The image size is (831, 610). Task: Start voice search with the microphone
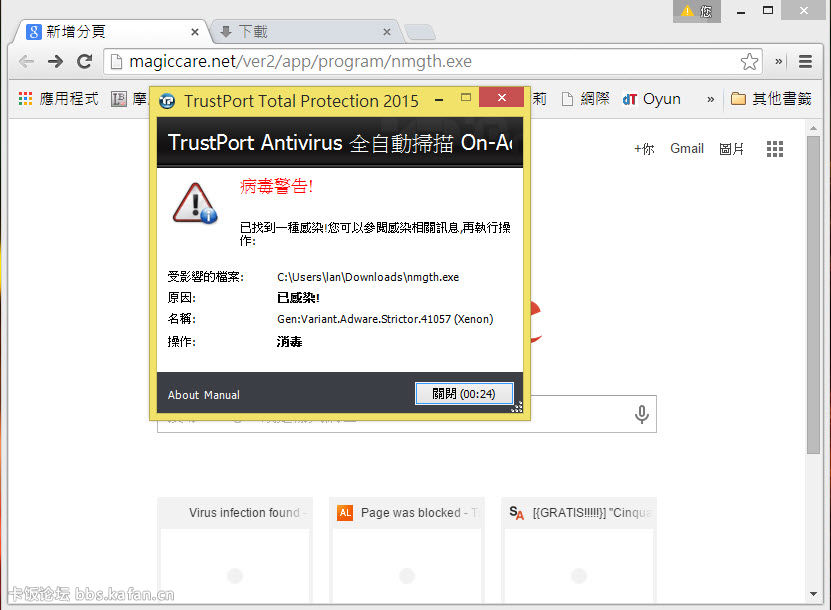click(642, 414)
